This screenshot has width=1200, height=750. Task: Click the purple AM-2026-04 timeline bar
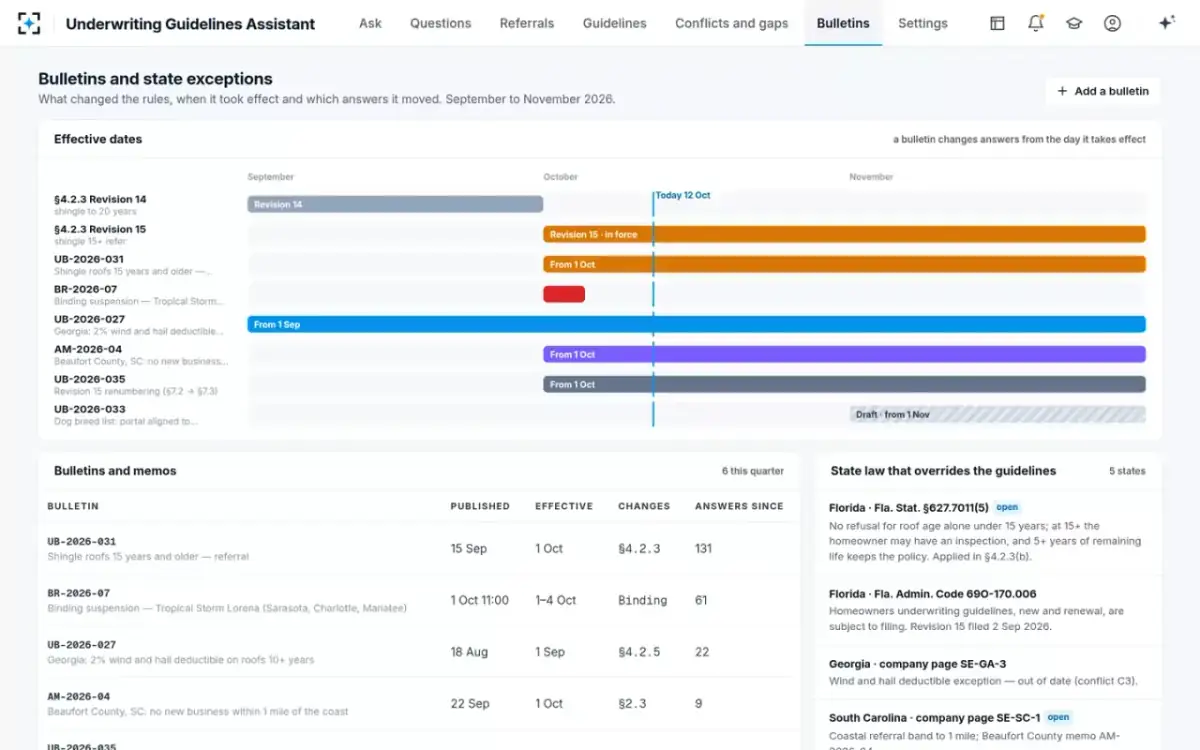tap(844, 354)
